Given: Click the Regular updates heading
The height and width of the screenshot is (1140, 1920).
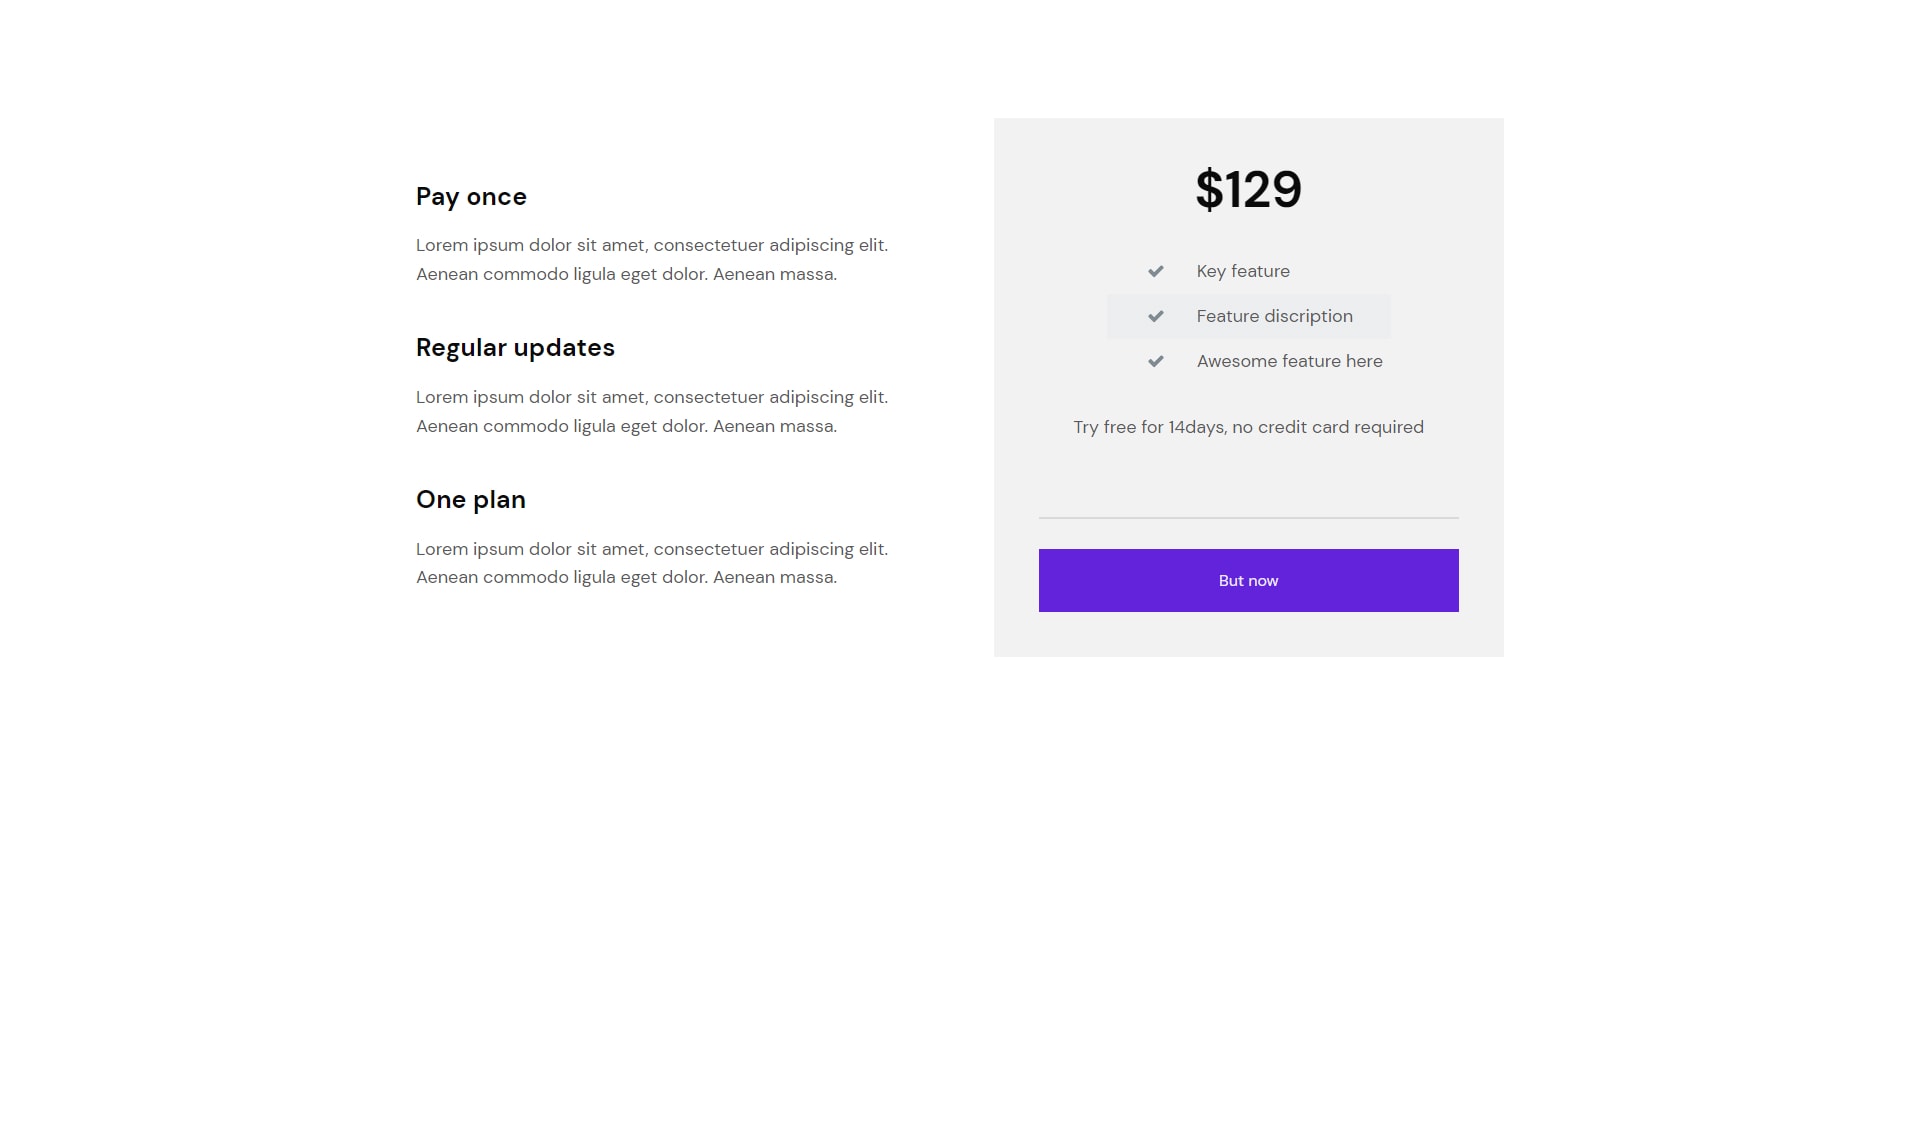Looking at the screenshot, I should [x=515, y=348].
